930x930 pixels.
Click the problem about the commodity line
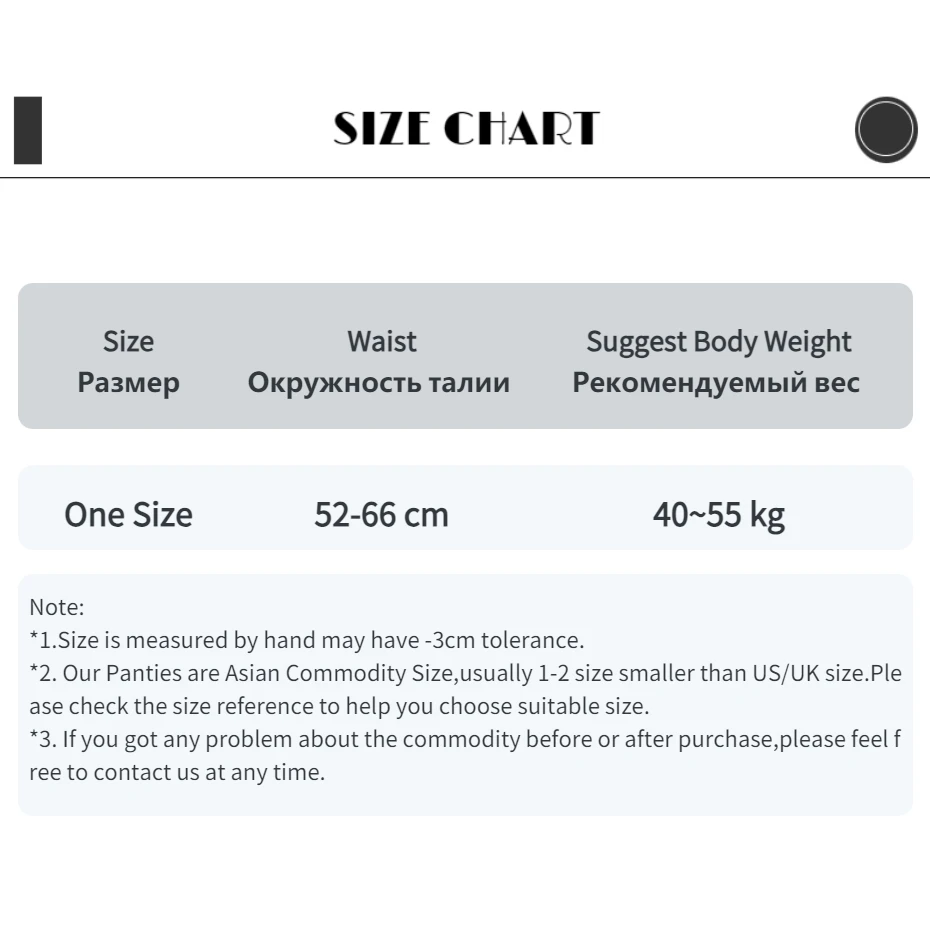465,740
